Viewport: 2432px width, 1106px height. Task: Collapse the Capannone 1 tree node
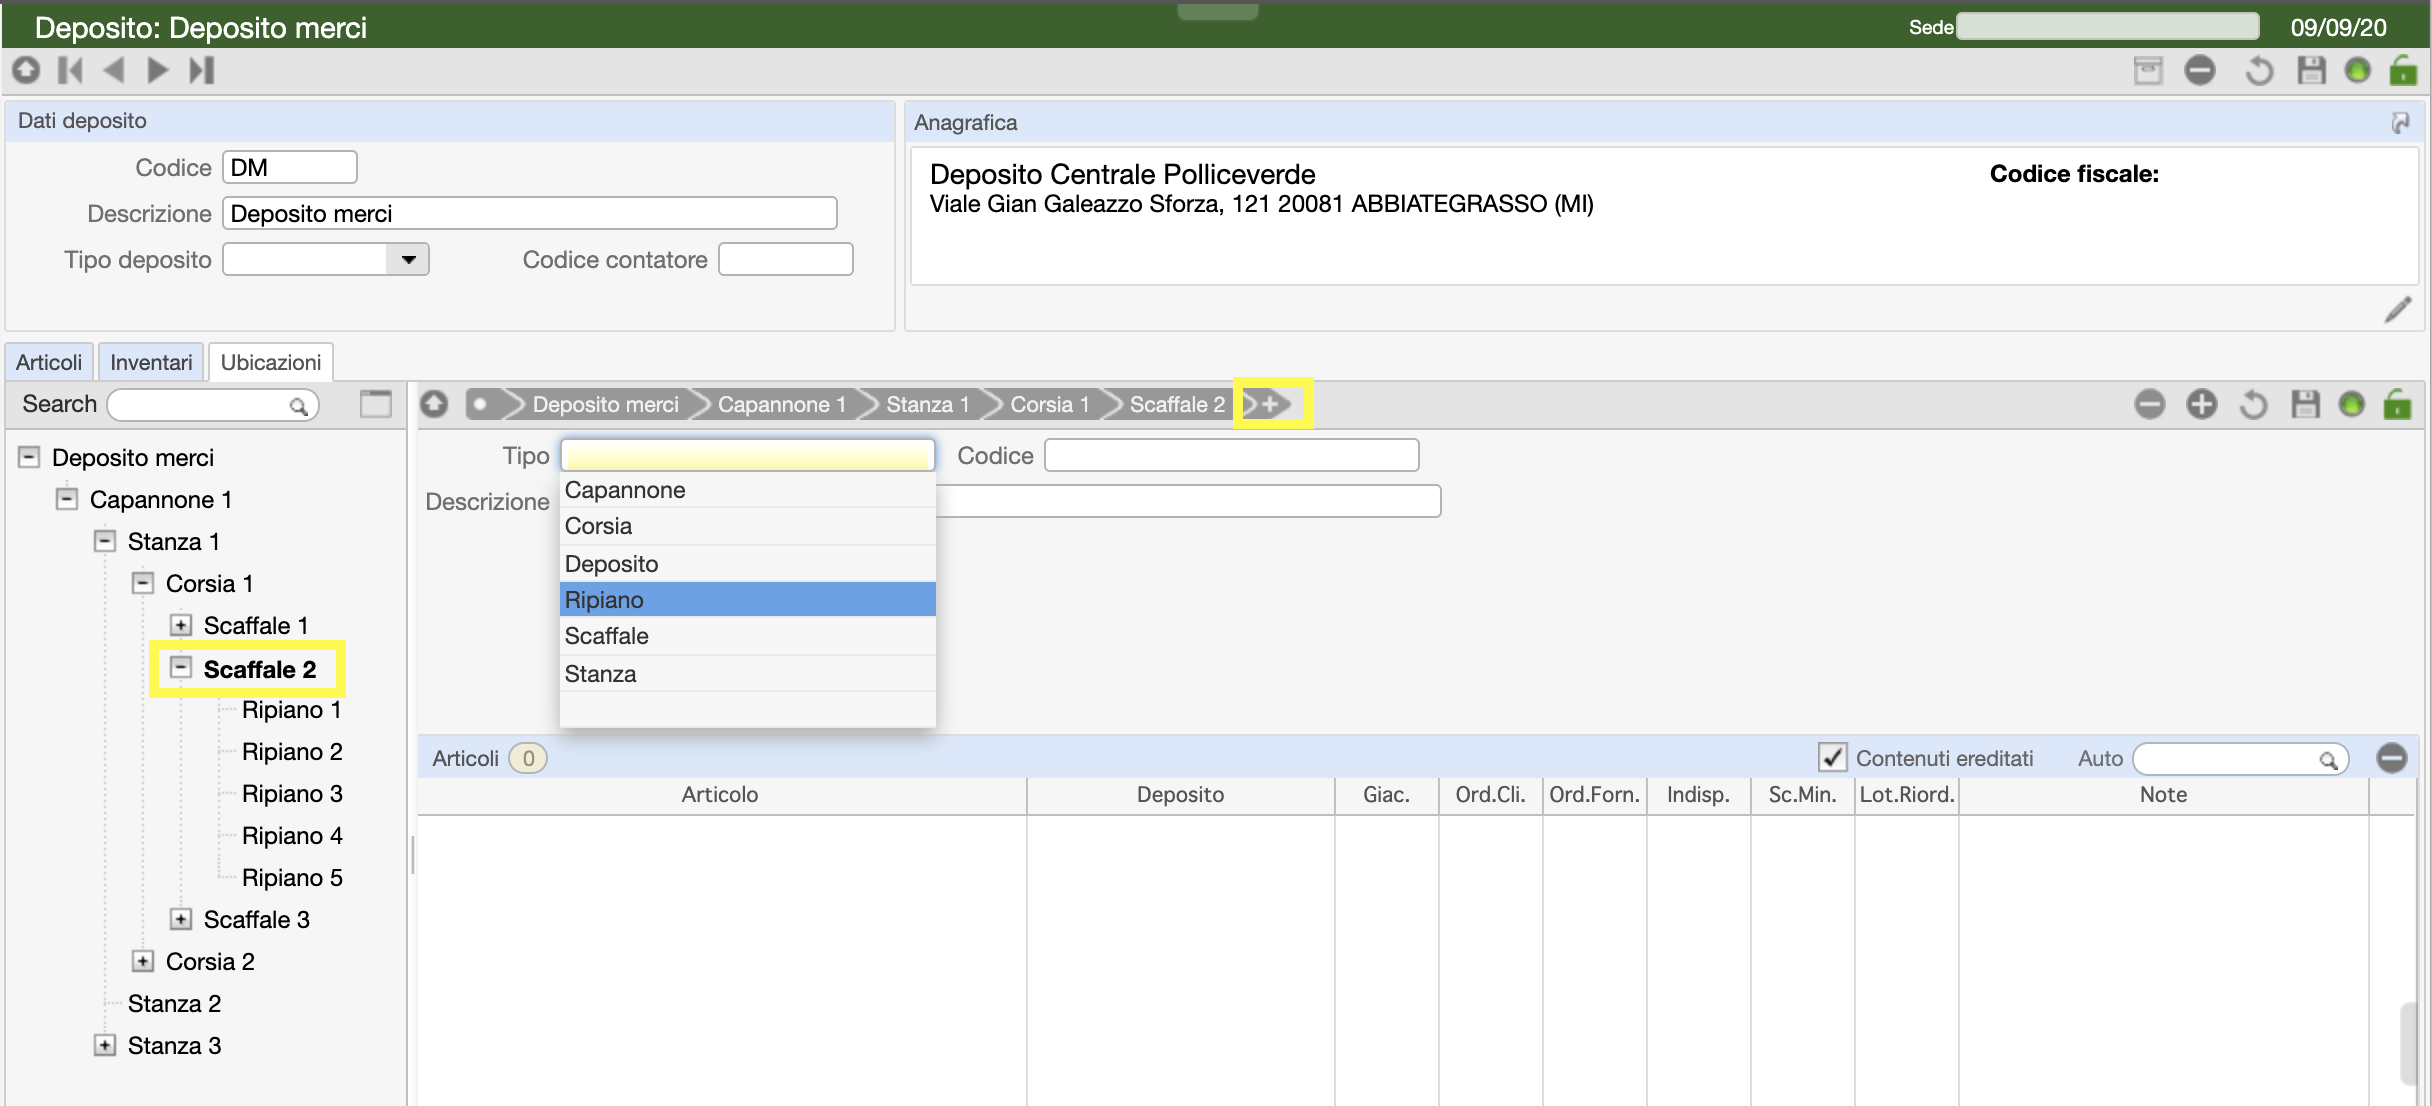67,499
